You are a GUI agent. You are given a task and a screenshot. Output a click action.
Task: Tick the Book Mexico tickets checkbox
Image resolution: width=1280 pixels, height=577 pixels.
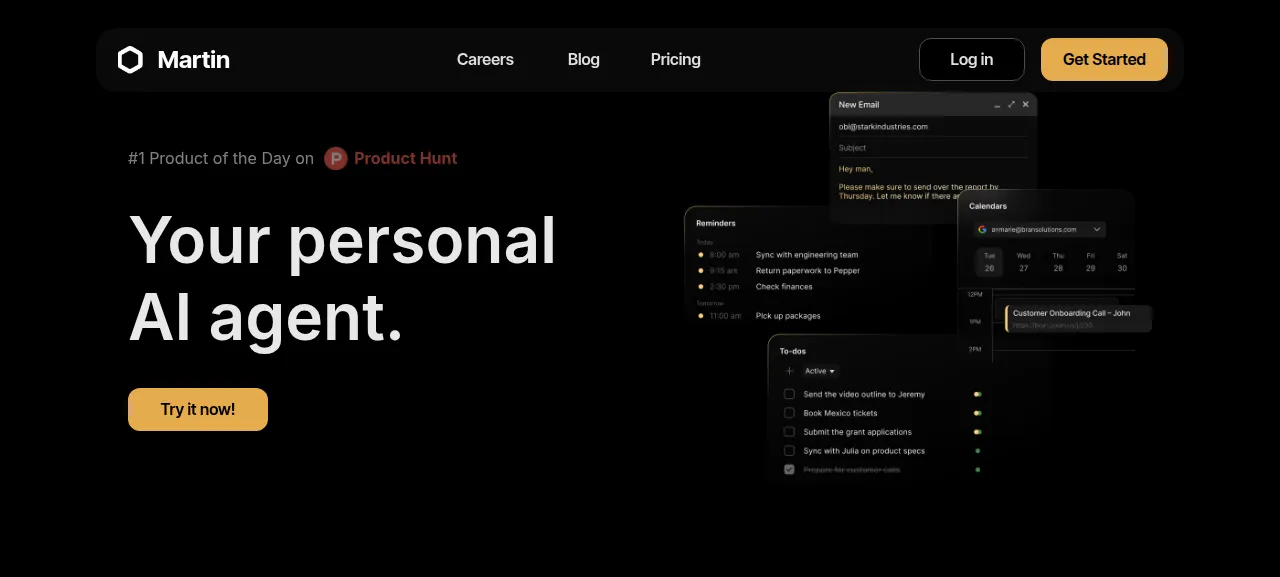coord(789,413)
